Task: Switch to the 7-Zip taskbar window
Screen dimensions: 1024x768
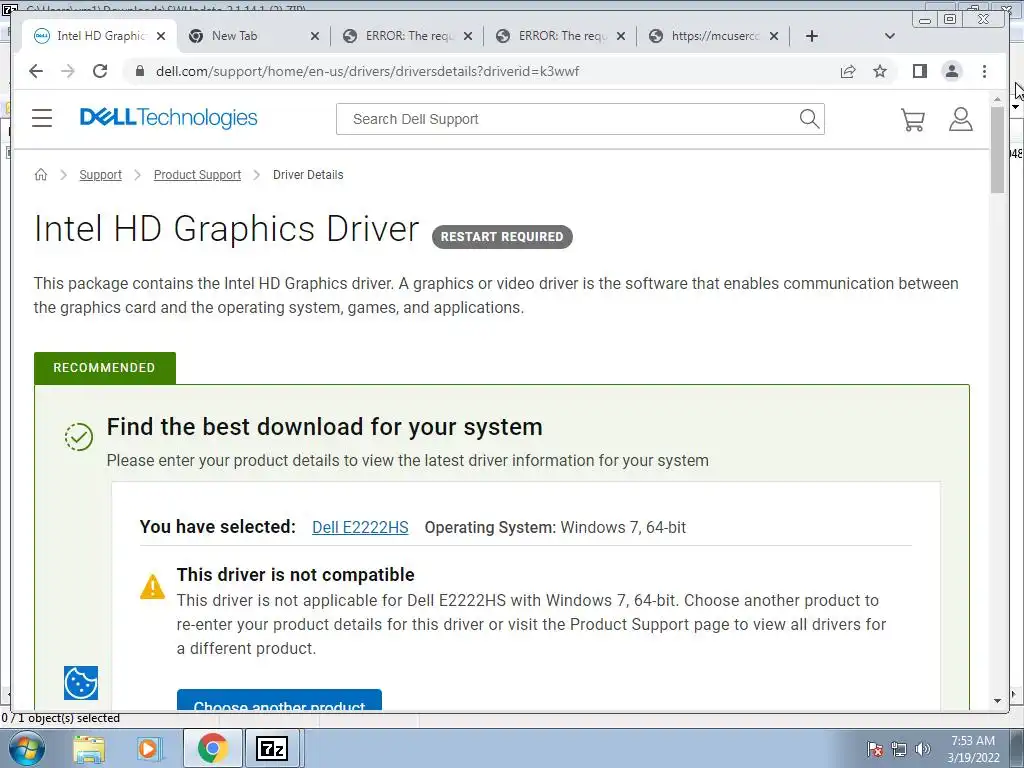Action: pos(272,748)
